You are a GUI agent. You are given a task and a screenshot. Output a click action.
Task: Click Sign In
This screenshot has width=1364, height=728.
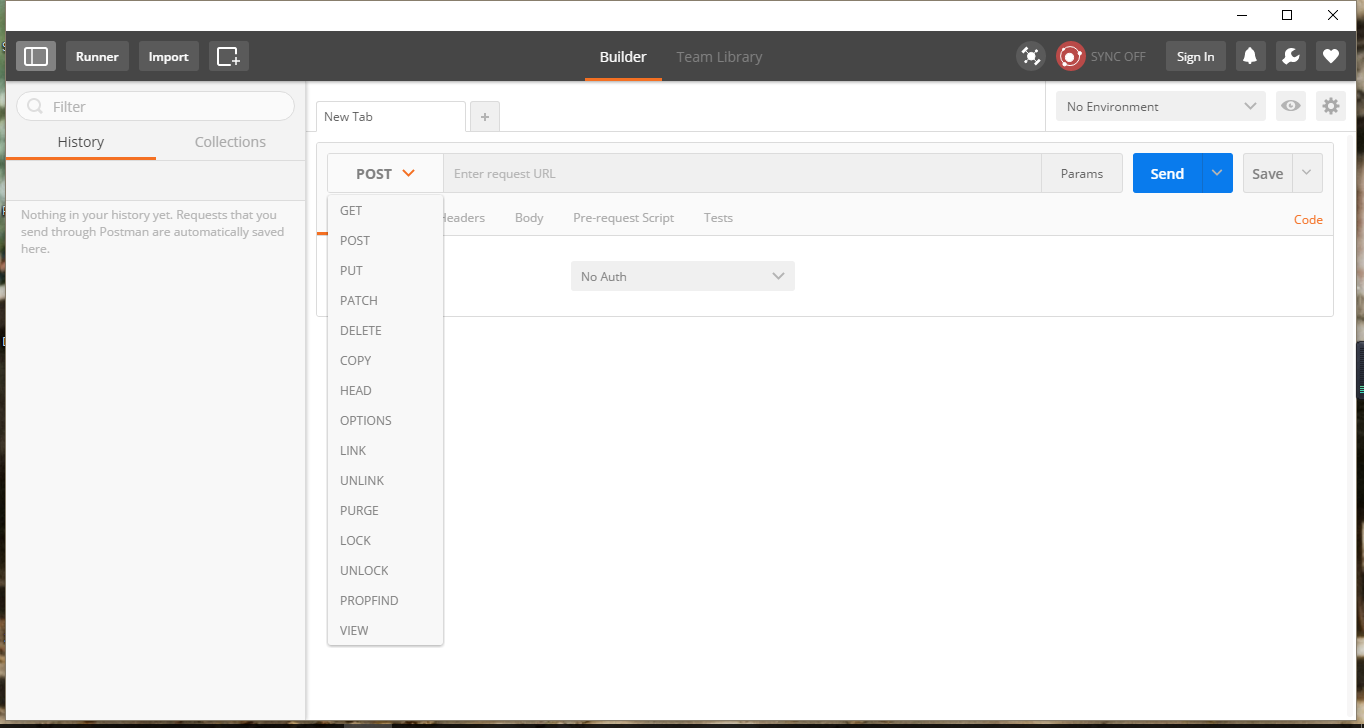click(1195, 56)
